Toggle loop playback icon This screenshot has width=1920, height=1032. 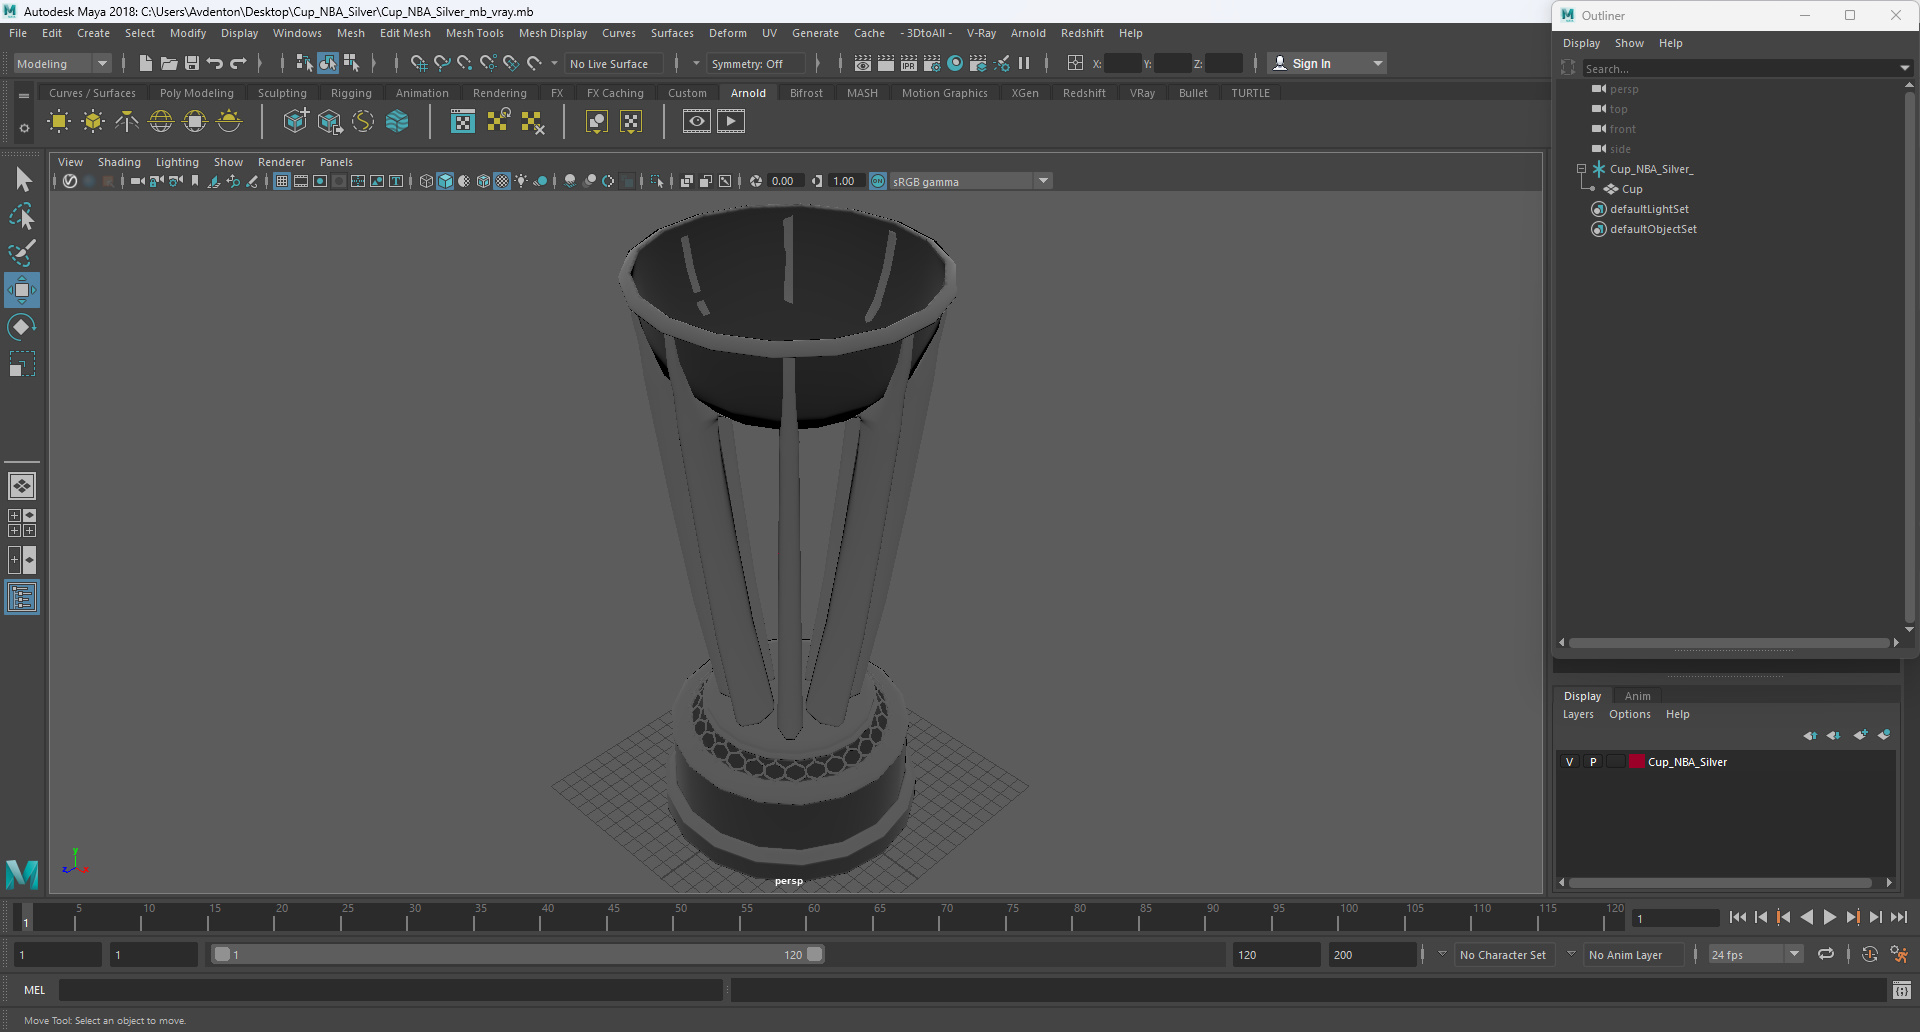(x=1826, y=954)
